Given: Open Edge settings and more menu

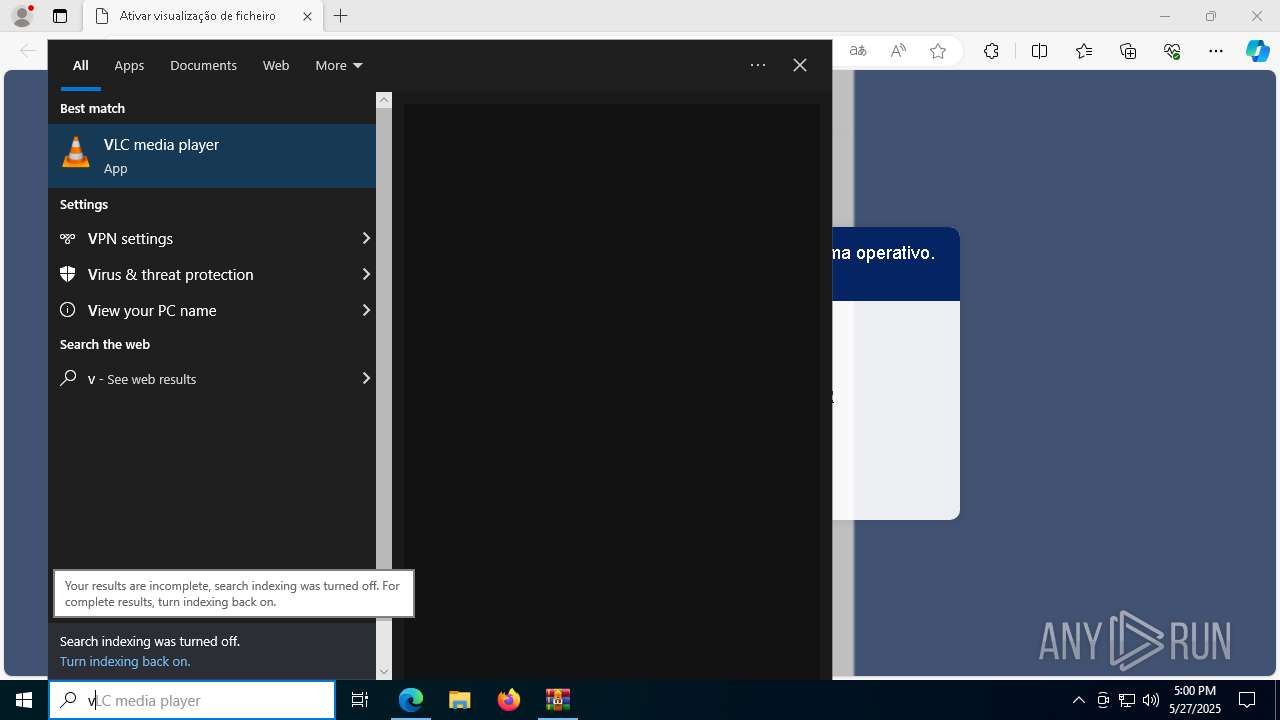Looking at the screenshot, I should 1216,51.
